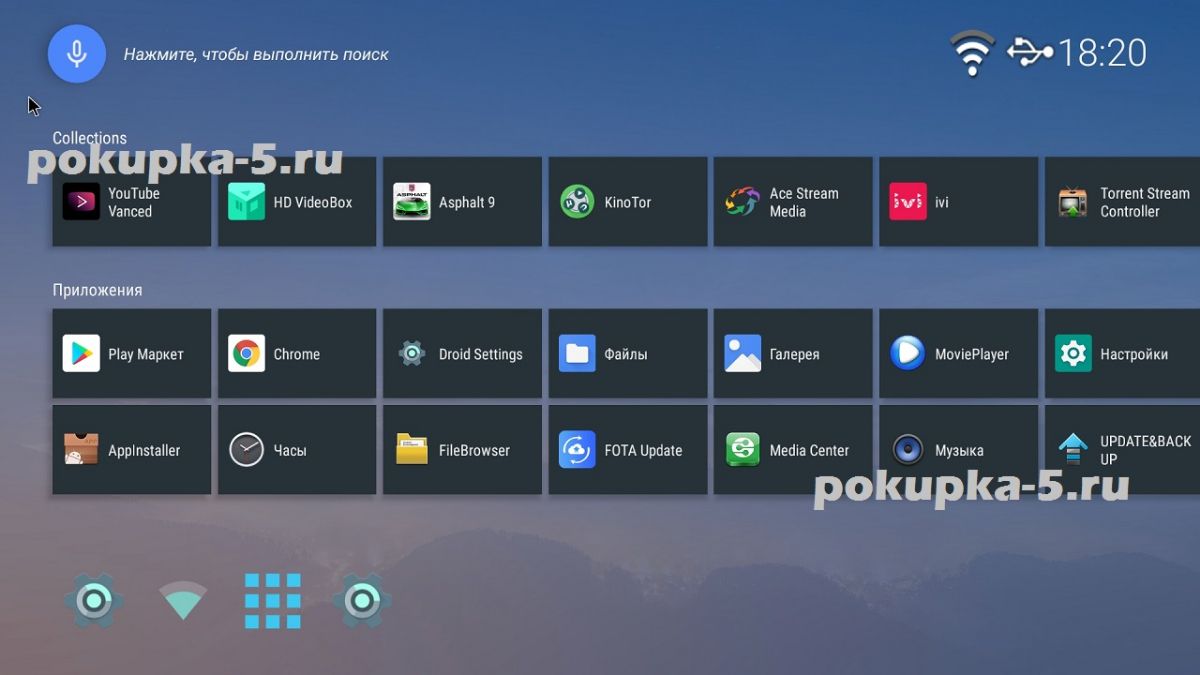
Task: Launch FileBrowser
Action: pos(462,450)
